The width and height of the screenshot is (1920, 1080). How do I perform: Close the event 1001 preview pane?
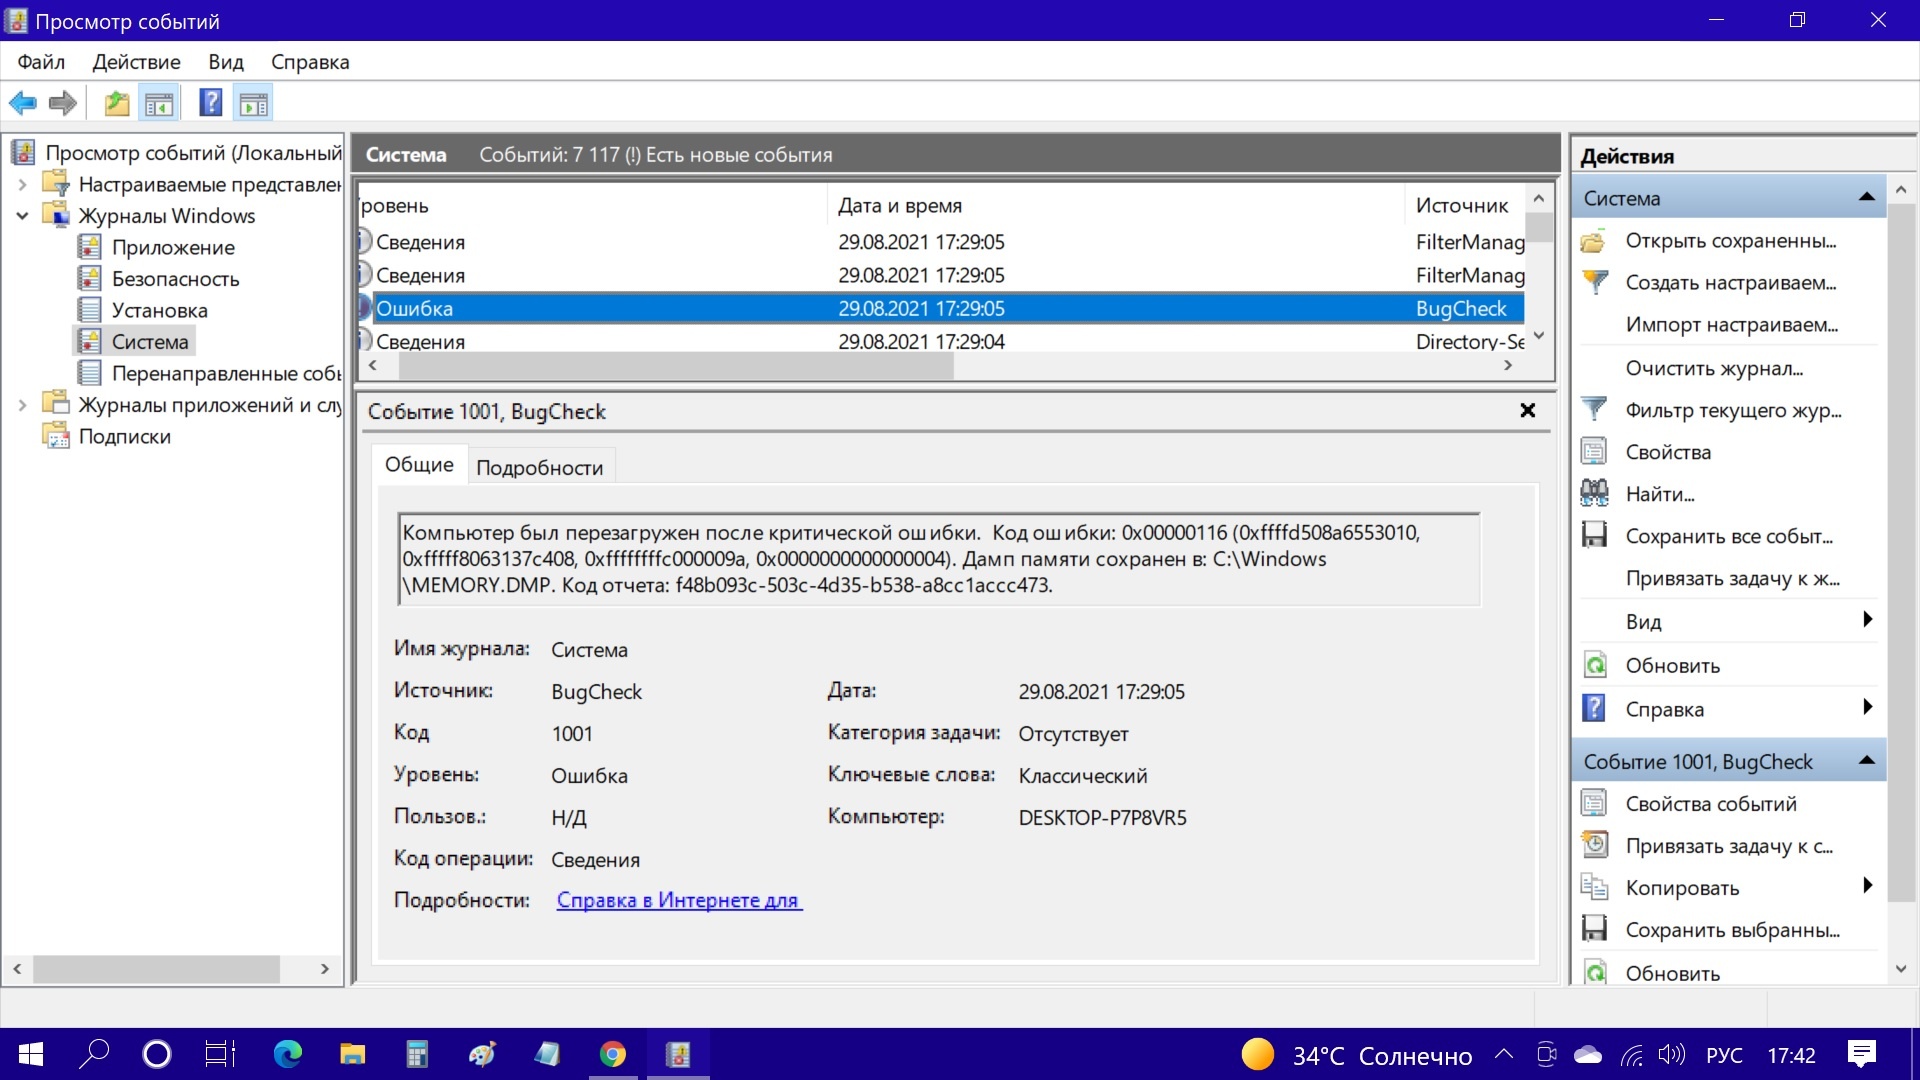point(1527,411)
